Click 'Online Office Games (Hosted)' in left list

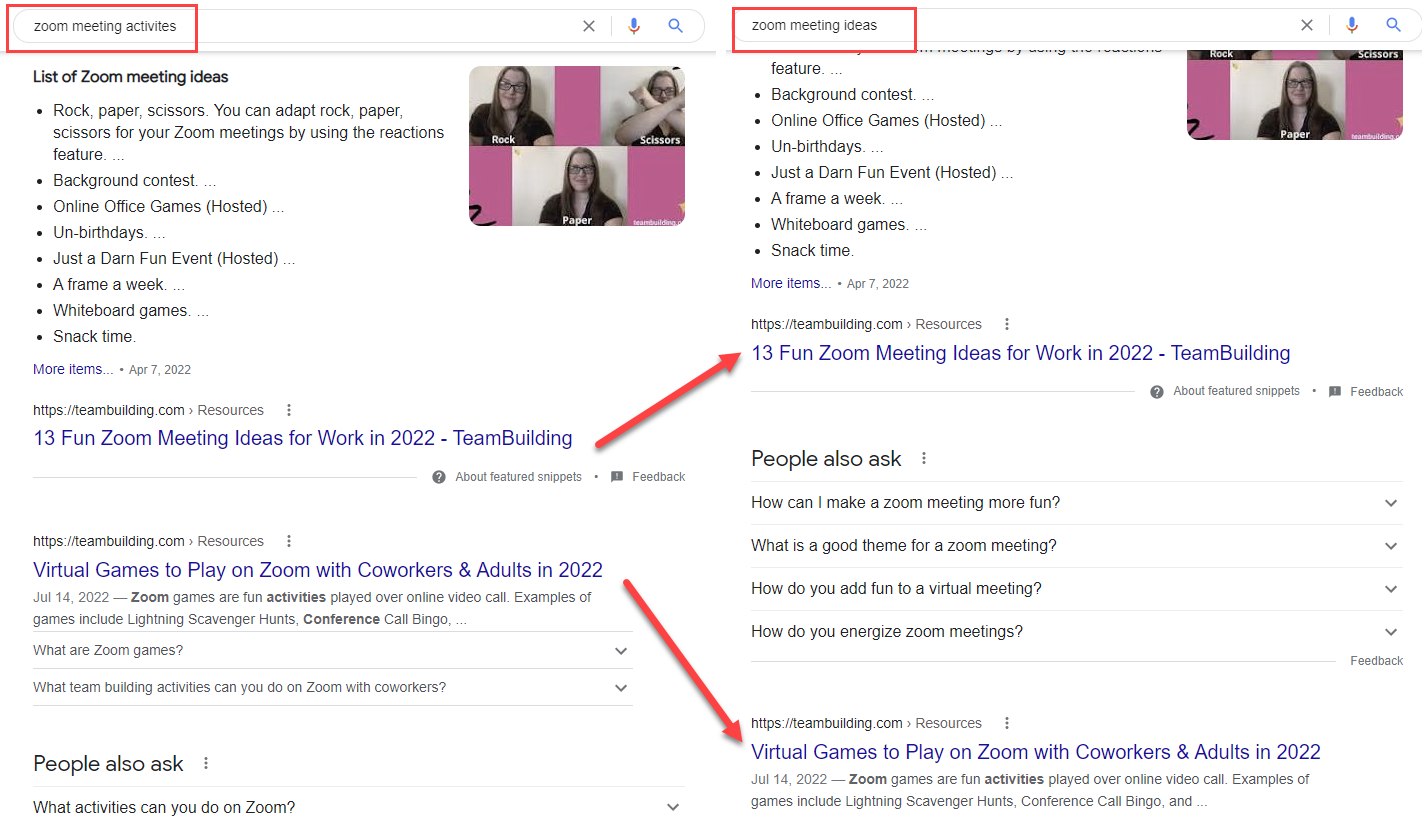tap(166, 207)
